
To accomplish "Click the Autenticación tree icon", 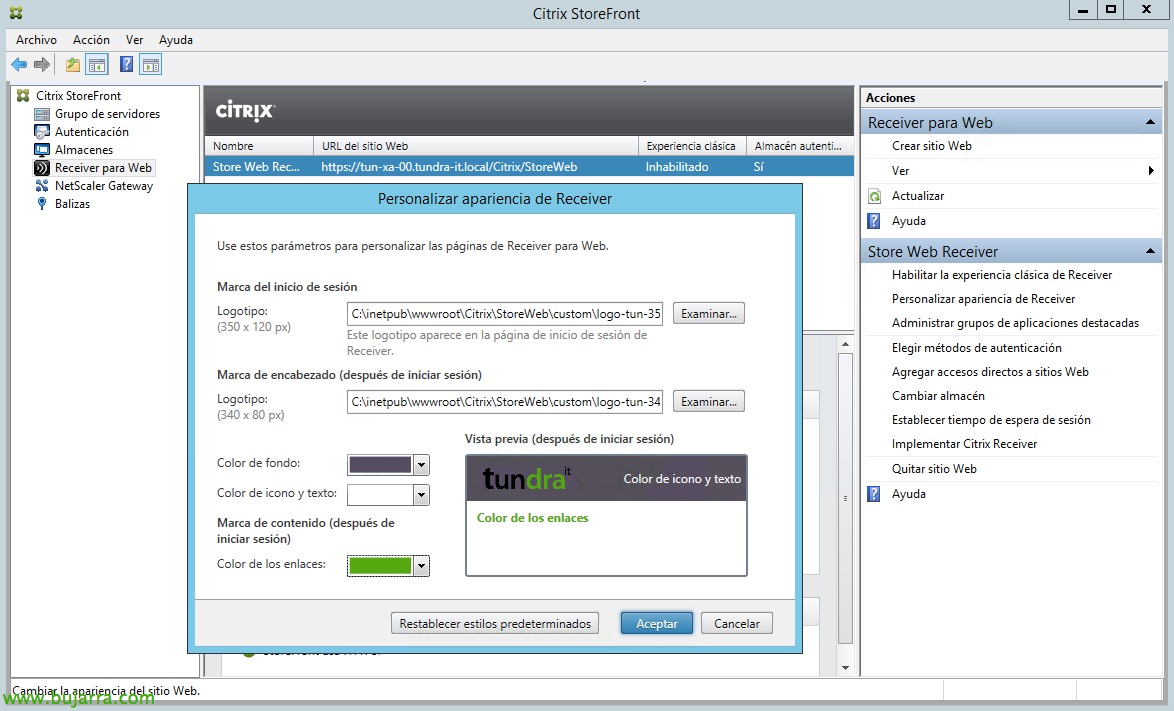I will [x=42, y=132].
